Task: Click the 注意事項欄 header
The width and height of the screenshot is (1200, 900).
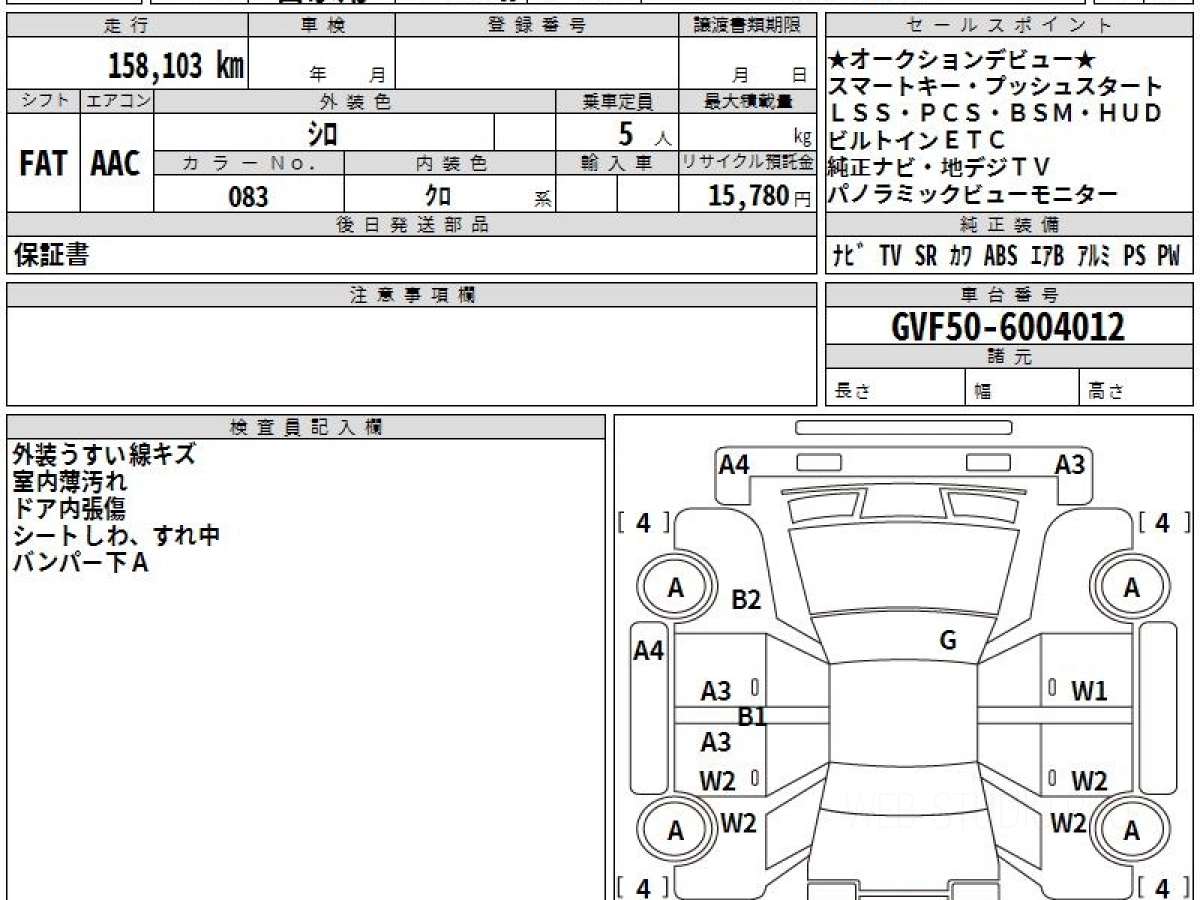Action: (411, 295)
